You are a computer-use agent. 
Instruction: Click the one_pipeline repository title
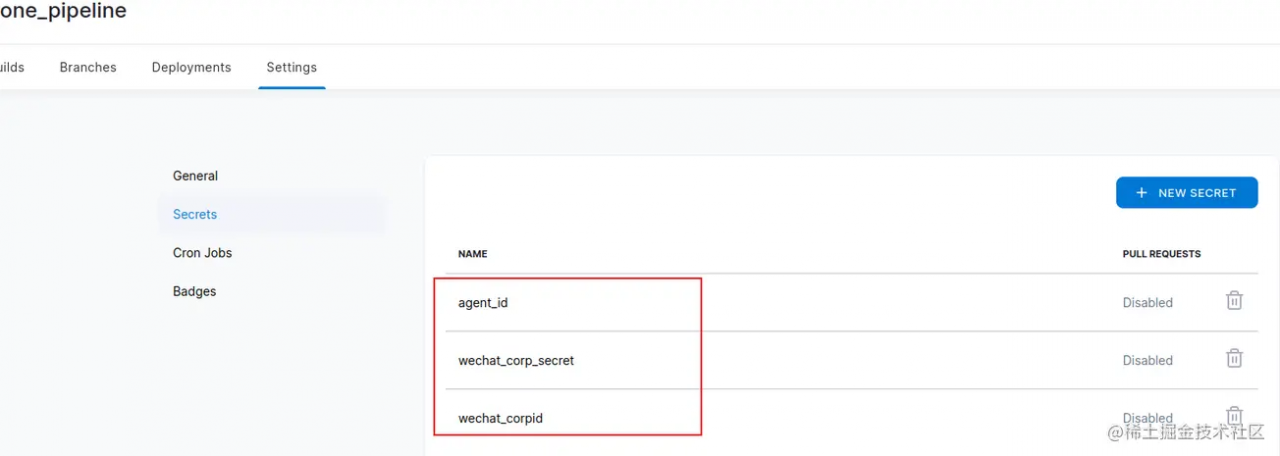pos(63,12)
